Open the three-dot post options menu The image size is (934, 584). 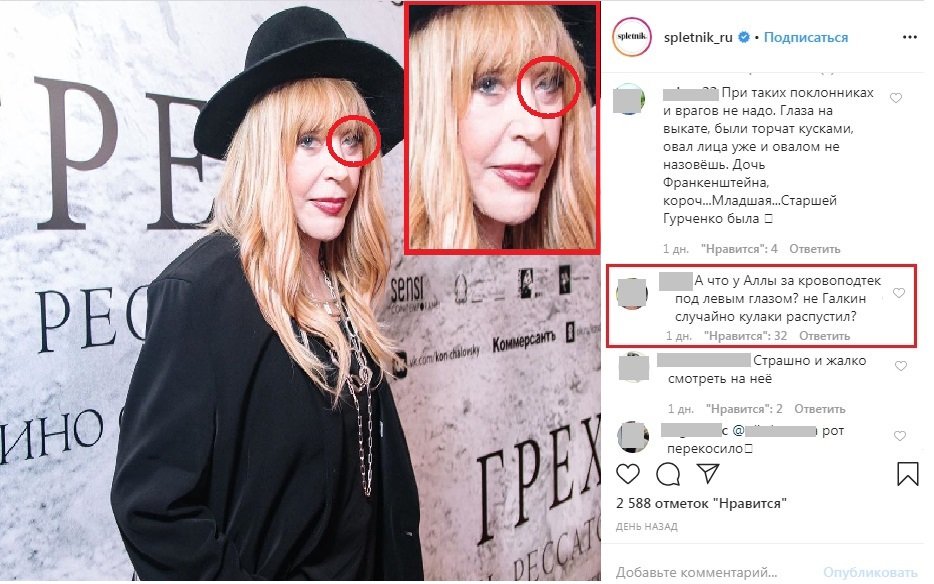point(910,37)
